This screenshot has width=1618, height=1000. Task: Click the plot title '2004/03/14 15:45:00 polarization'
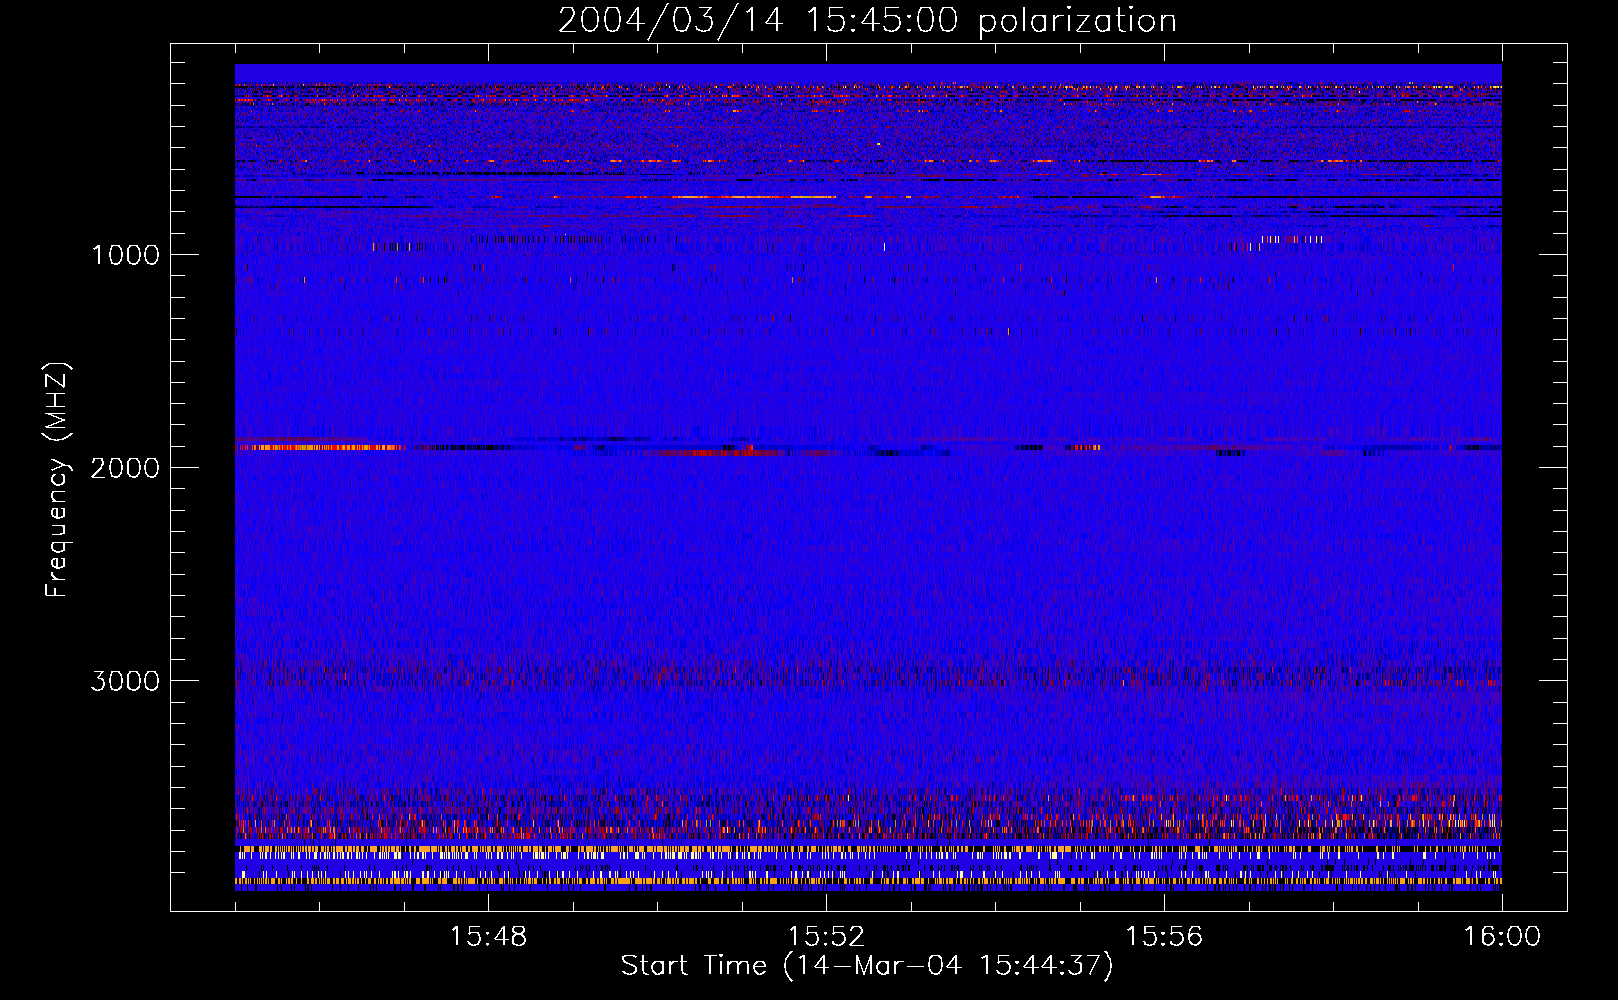(867, 21)
